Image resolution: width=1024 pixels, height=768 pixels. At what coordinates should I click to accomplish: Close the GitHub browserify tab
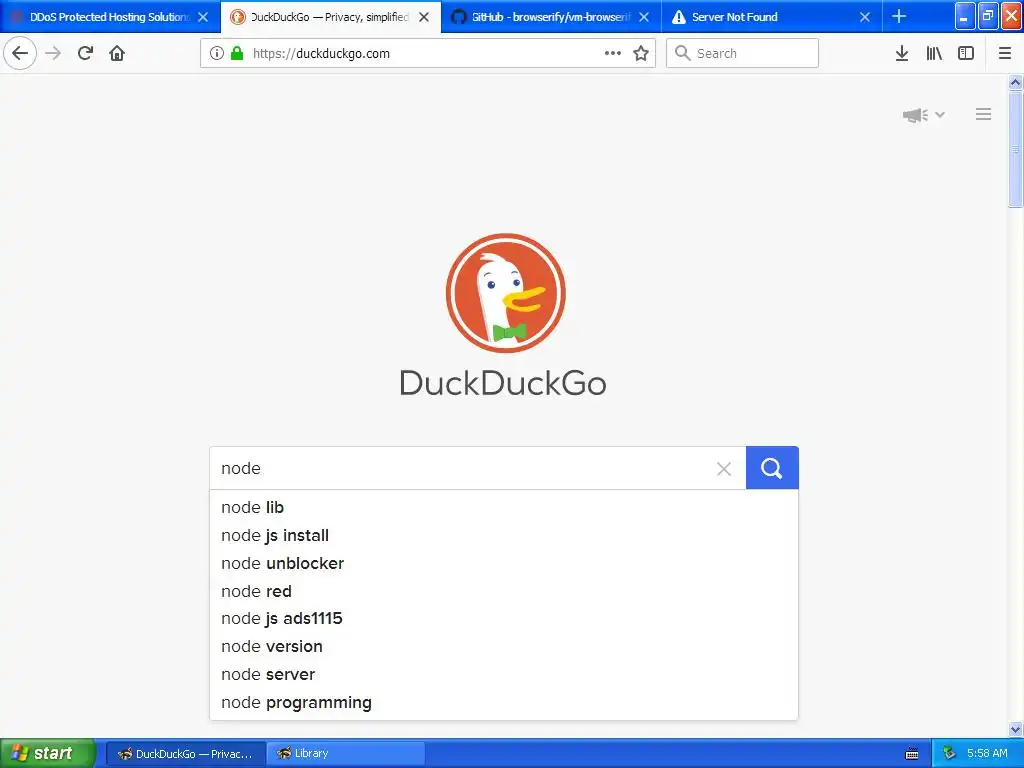click(644, 17)
